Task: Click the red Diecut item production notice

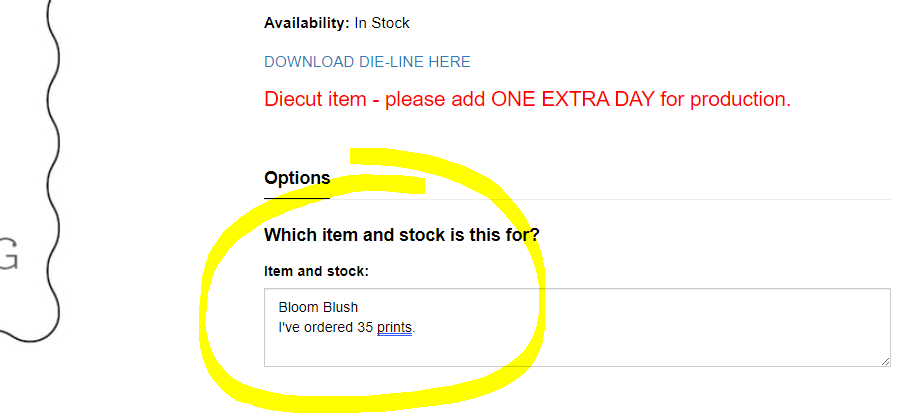Action: [x=527, y=100]
